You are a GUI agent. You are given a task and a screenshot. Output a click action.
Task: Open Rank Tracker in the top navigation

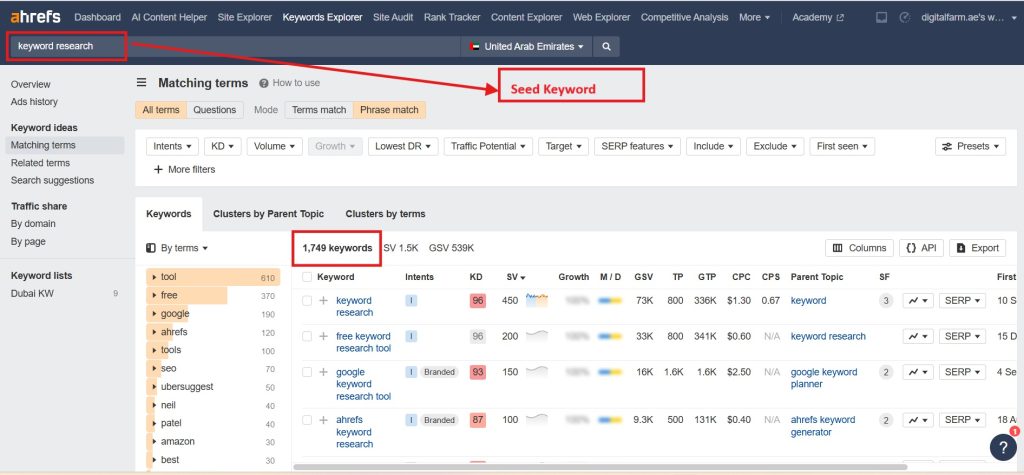pyautogui.click(x=452, y=18)
